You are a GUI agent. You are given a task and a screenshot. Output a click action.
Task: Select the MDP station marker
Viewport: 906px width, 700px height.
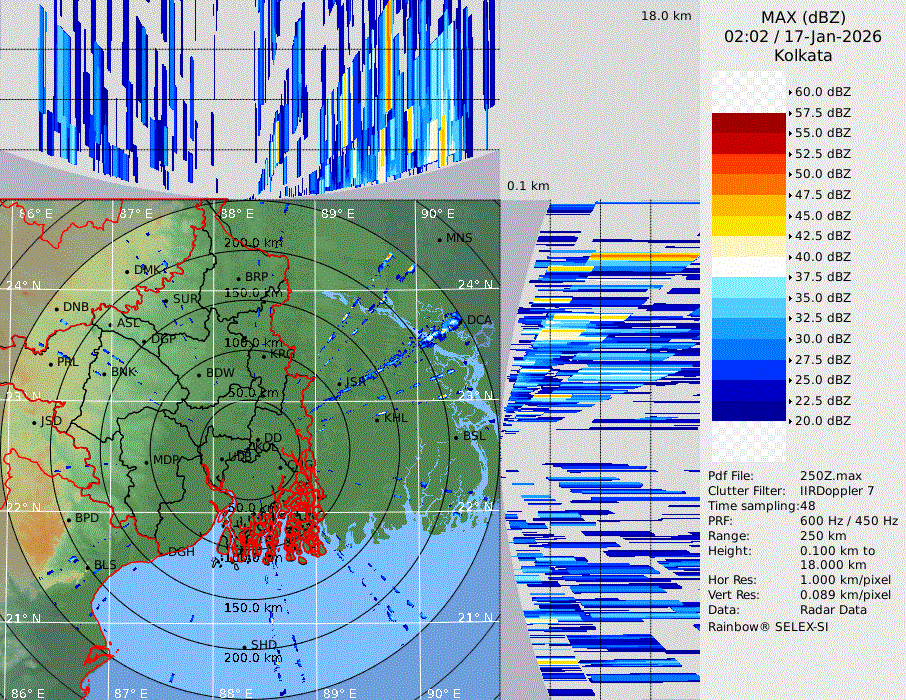pyautogui.click(x=147, y=460)
